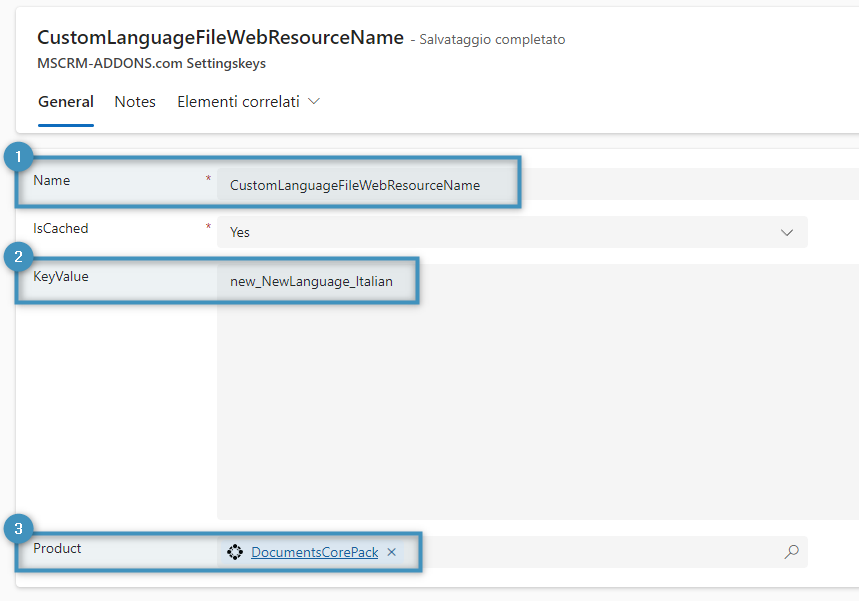Open the IsCached dropdown arrow
Viewport: 859px width, 601px height.
[787, 232]
